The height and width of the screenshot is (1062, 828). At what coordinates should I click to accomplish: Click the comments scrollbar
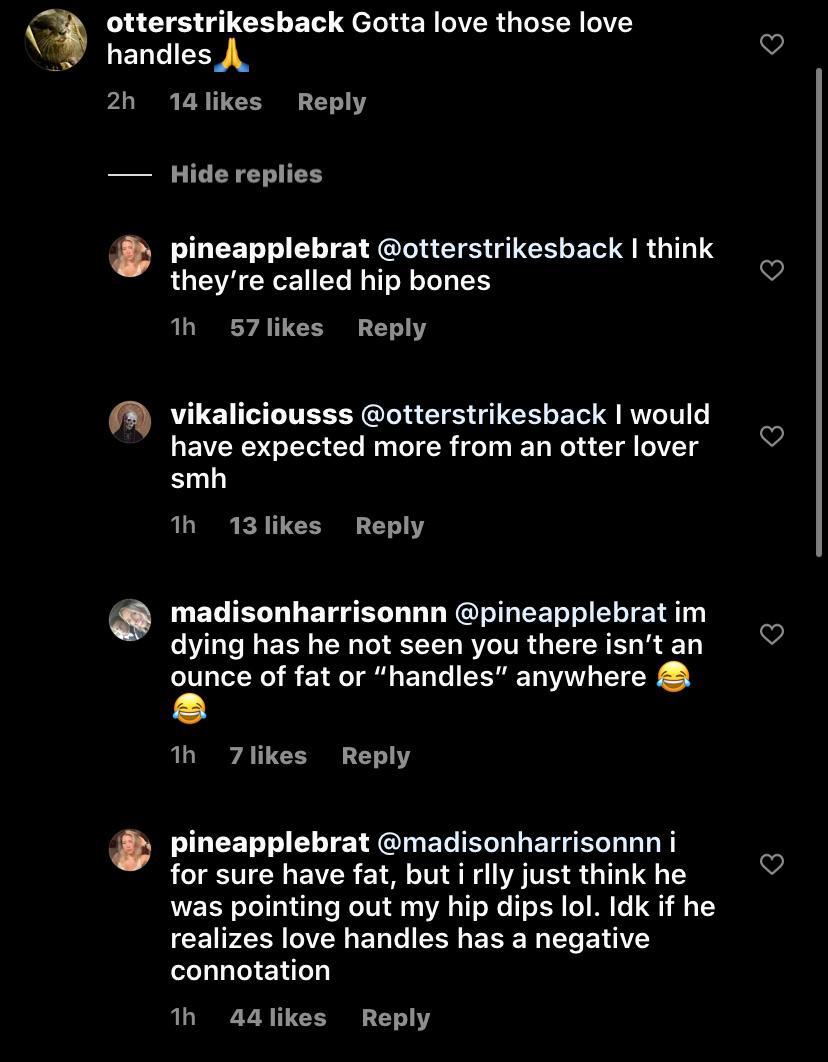coord(820,310)
